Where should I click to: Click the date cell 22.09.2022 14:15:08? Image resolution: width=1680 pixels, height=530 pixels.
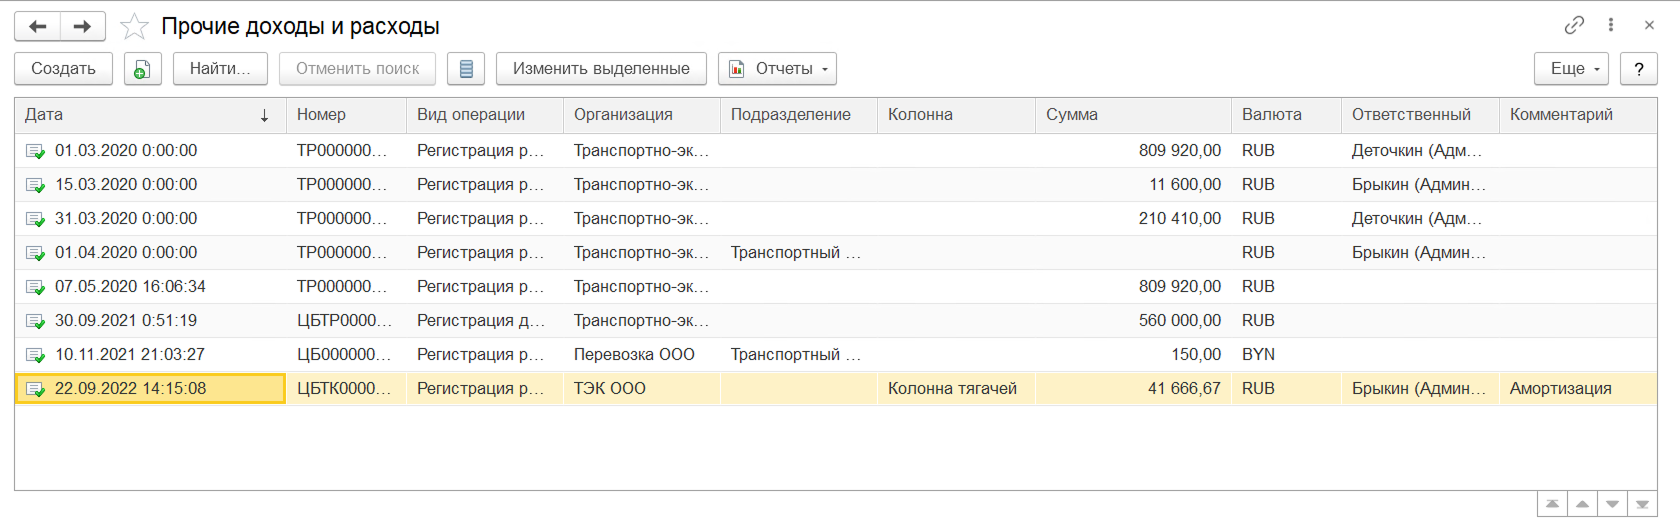[150, 389]
